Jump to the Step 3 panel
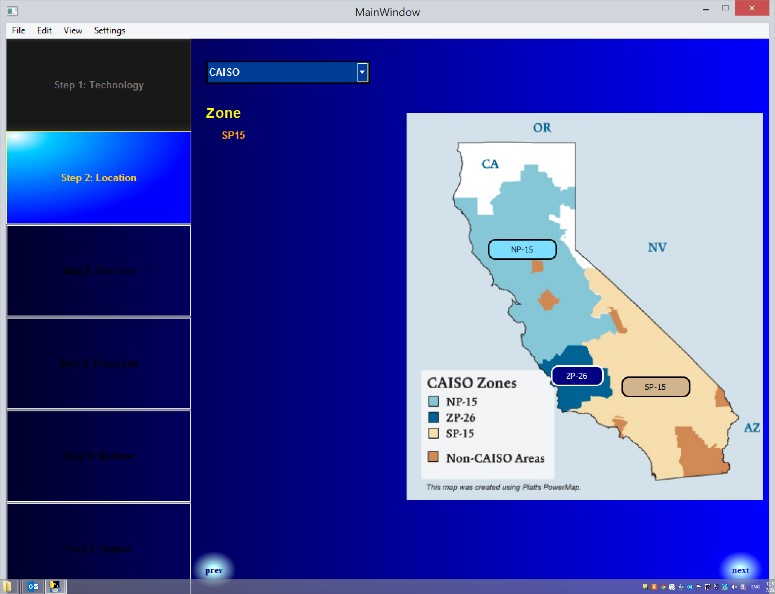The image size is (775, 594). pos(98,271)
